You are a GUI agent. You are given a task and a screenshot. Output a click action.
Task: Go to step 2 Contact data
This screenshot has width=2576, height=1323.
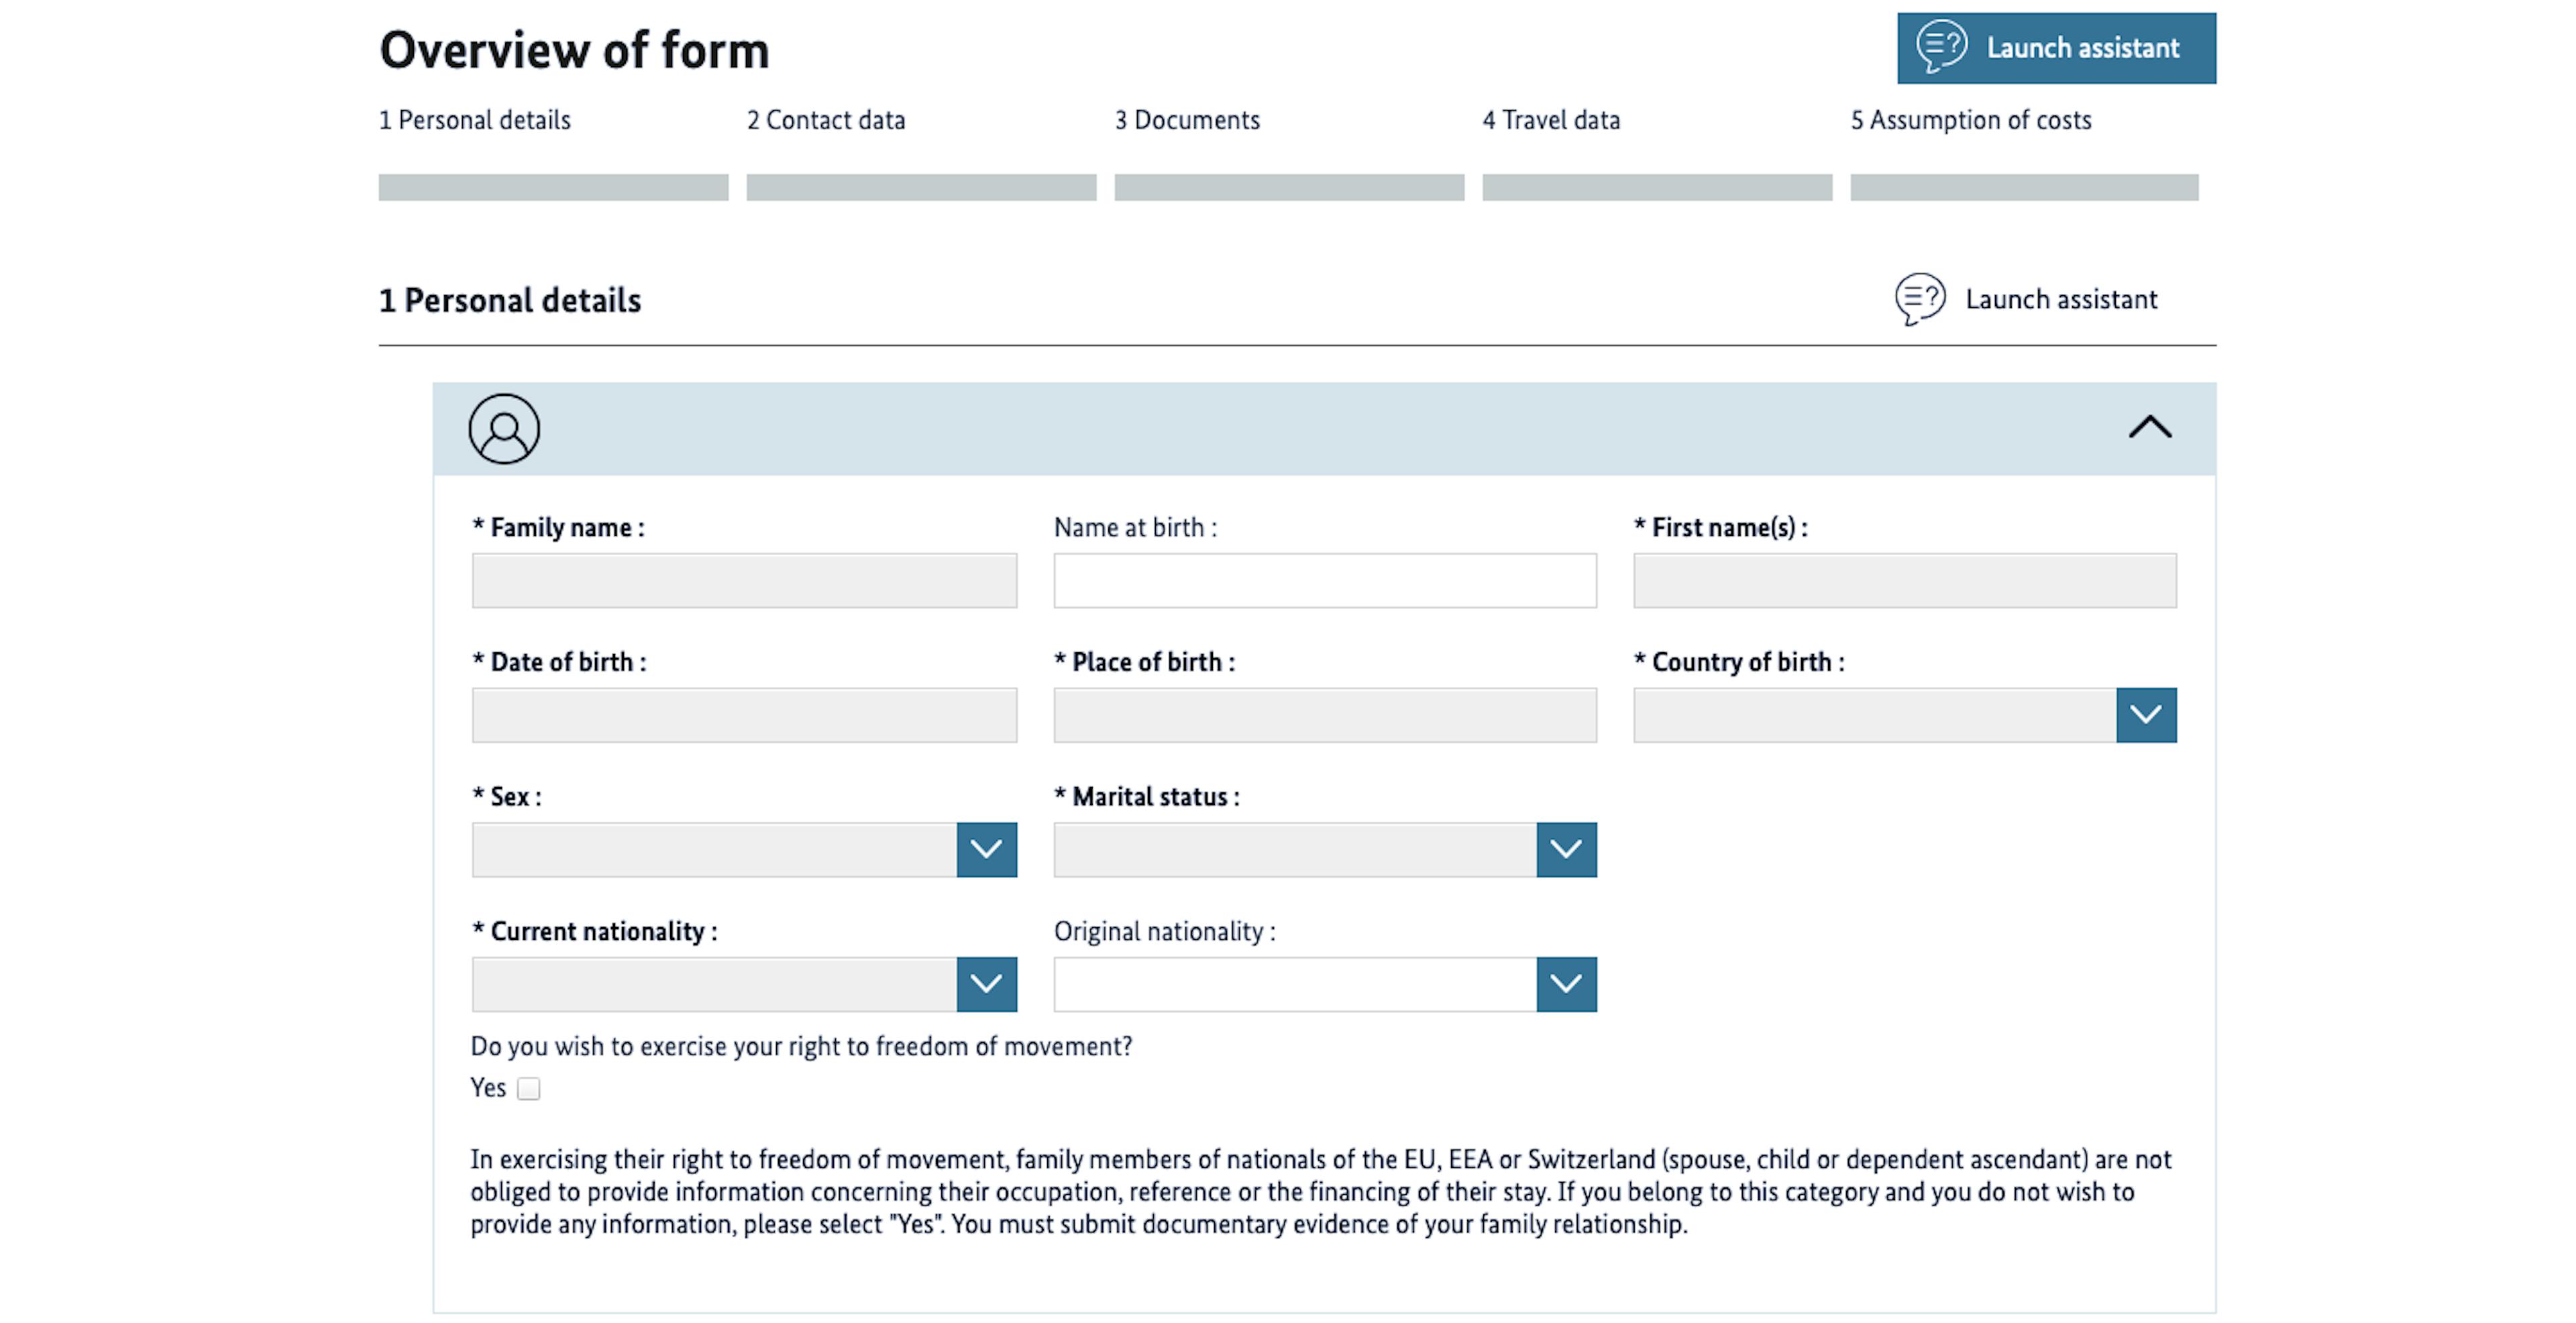point(826,120)
